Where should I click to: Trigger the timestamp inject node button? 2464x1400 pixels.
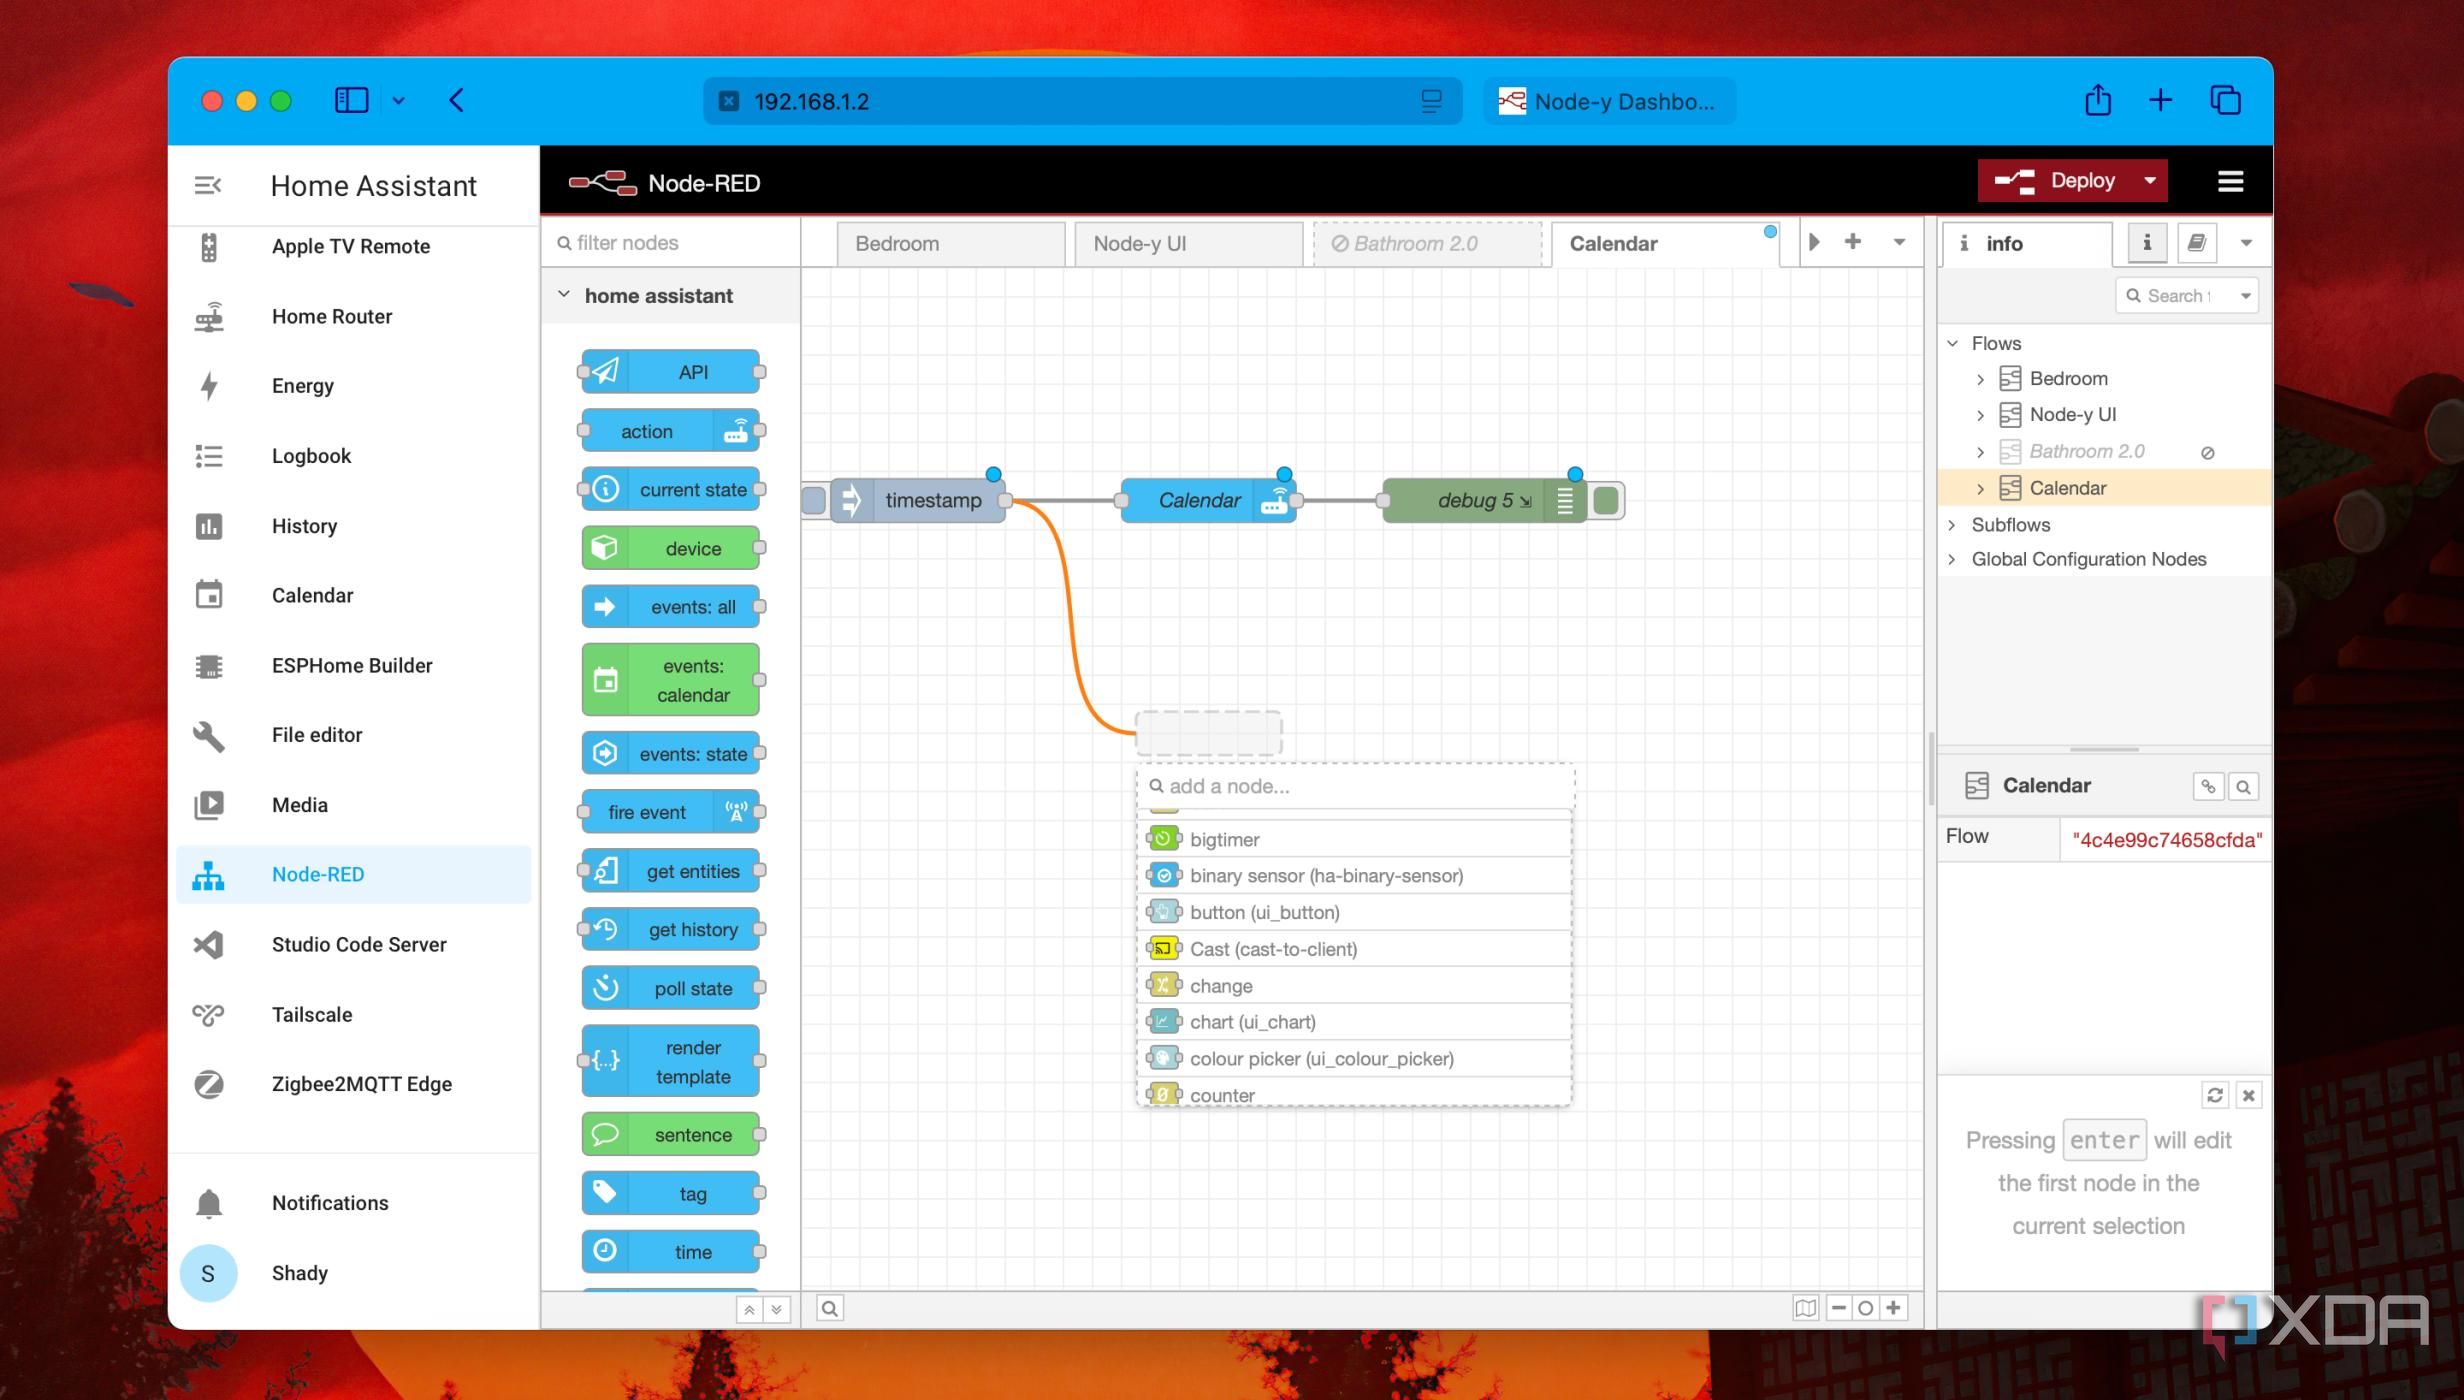click(x=814, y=500)
